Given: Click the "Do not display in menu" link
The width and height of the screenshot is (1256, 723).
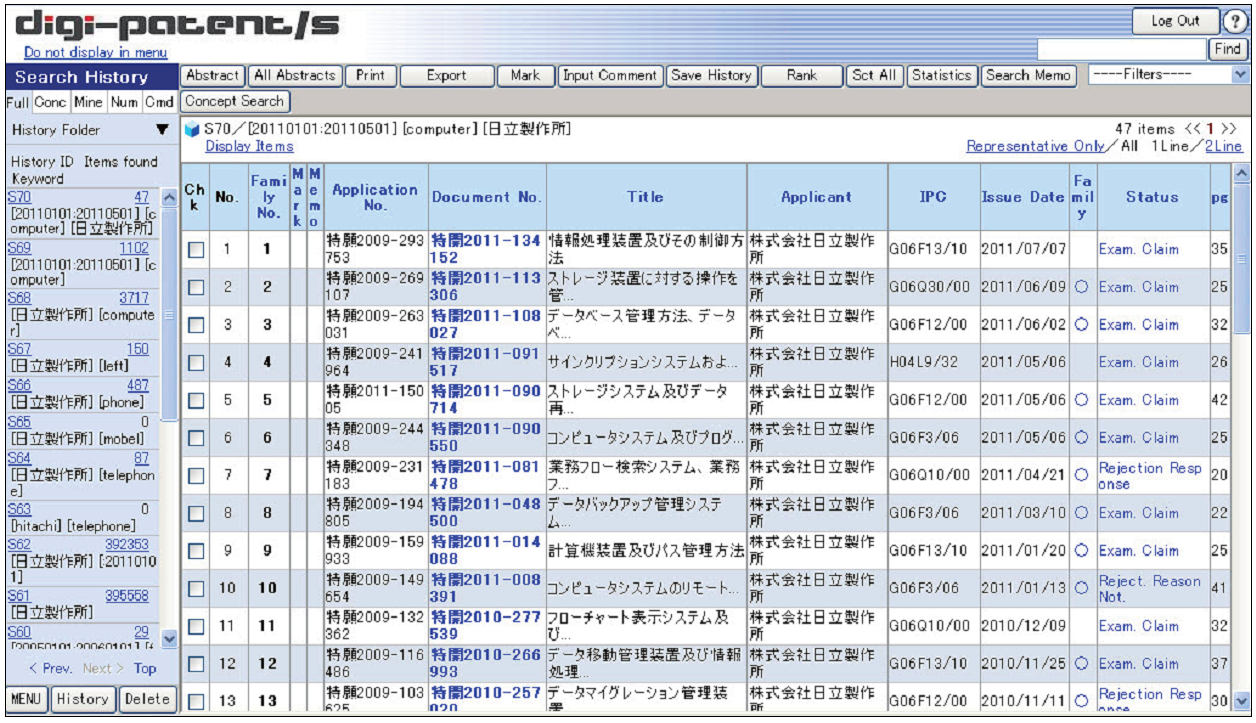Looking at the screenshot, I should [95, 52].
